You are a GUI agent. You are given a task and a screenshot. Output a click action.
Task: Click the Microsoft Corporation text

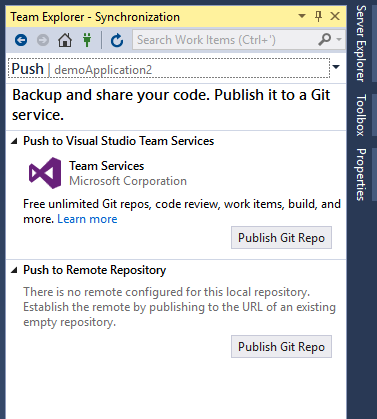point(128,181)
